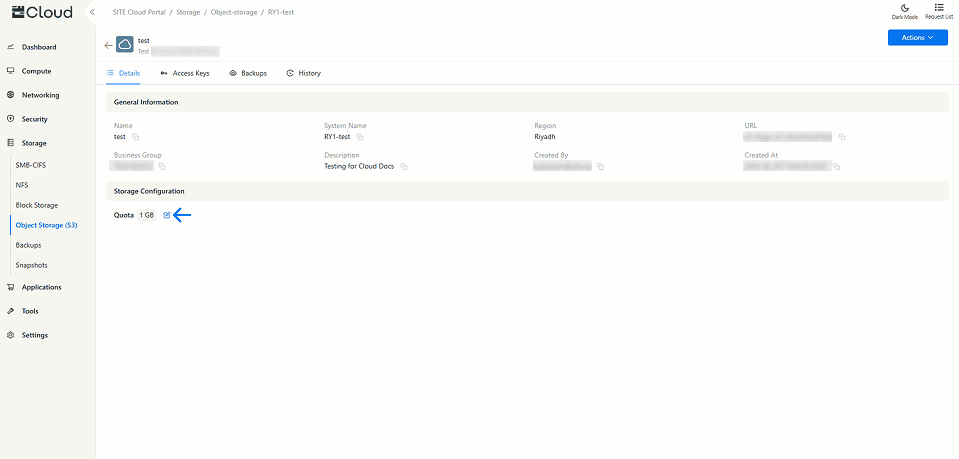Image resolution: width=959 pixels, height=459 pixels.
Task: Switch to the Access Keys tab
Action: [x=184, y=73]
